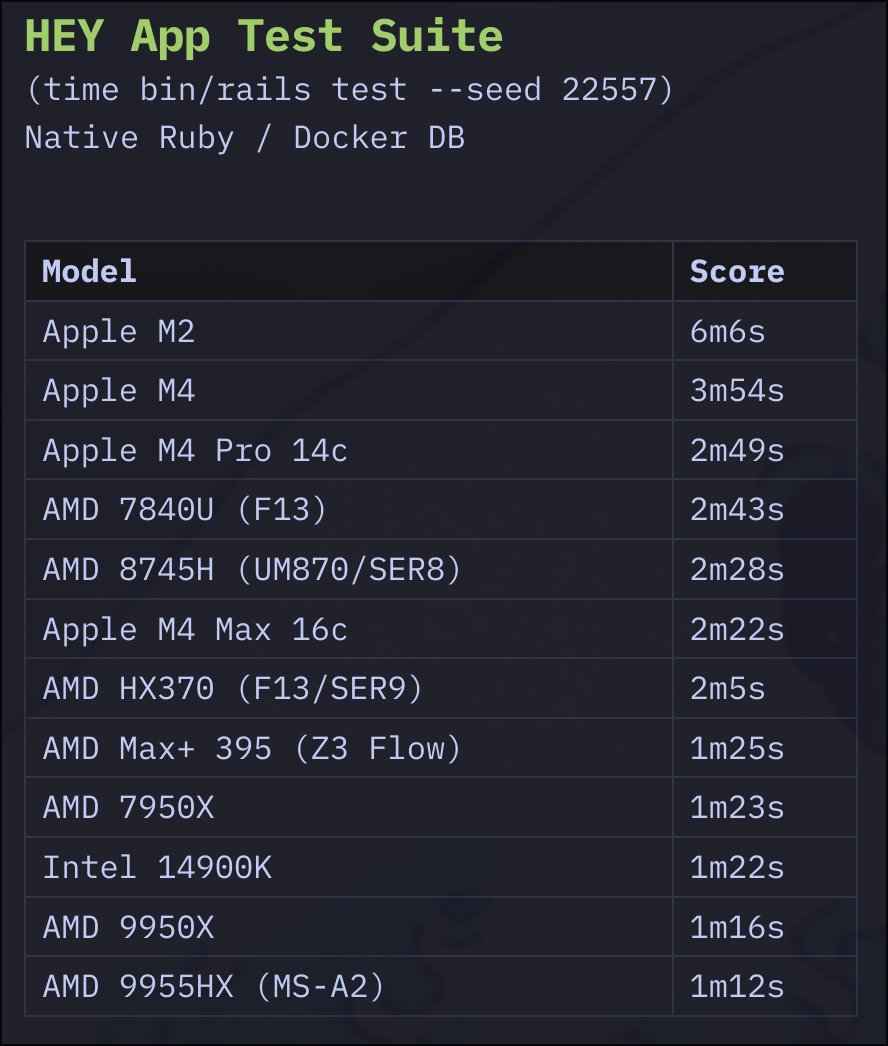The image size is (888, 1046).
Task: Select the 'AMD 7840U (F13)' cell
Action: (x=349, y=510)
